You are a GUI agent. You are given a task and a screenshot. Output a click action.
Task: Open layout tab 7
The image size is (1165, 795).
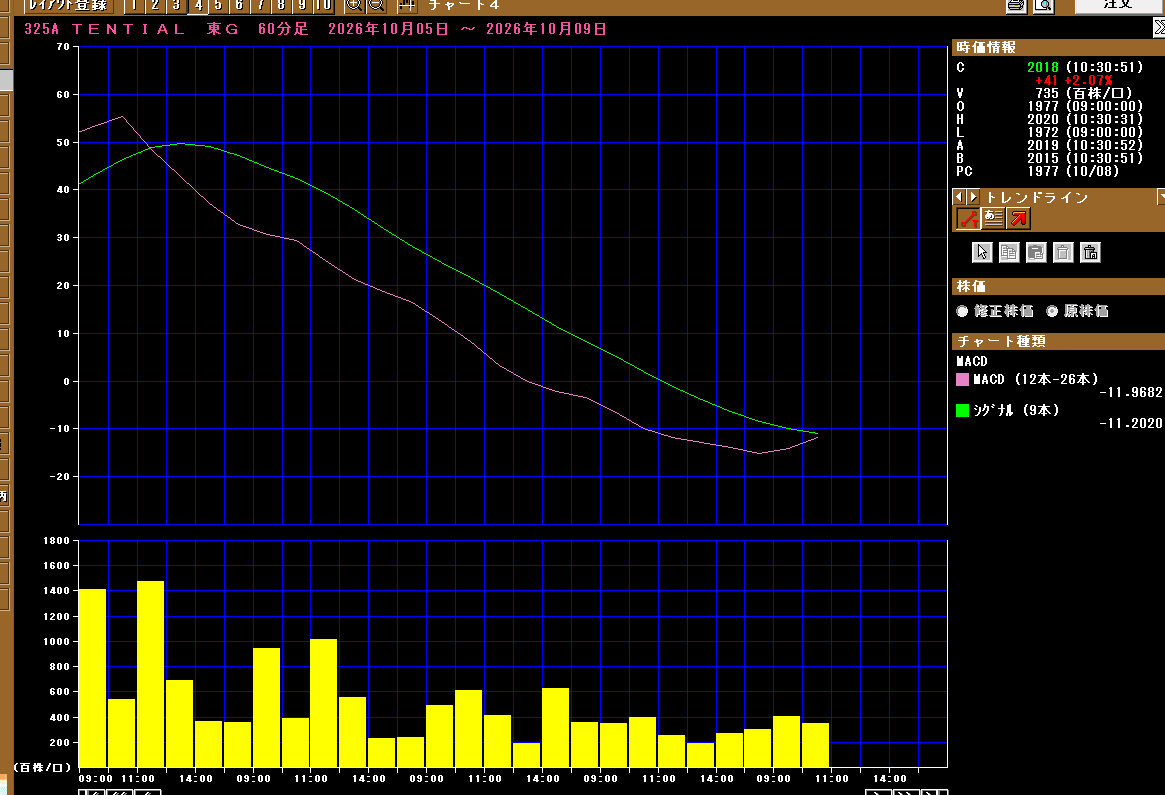[x=261, y=5]
